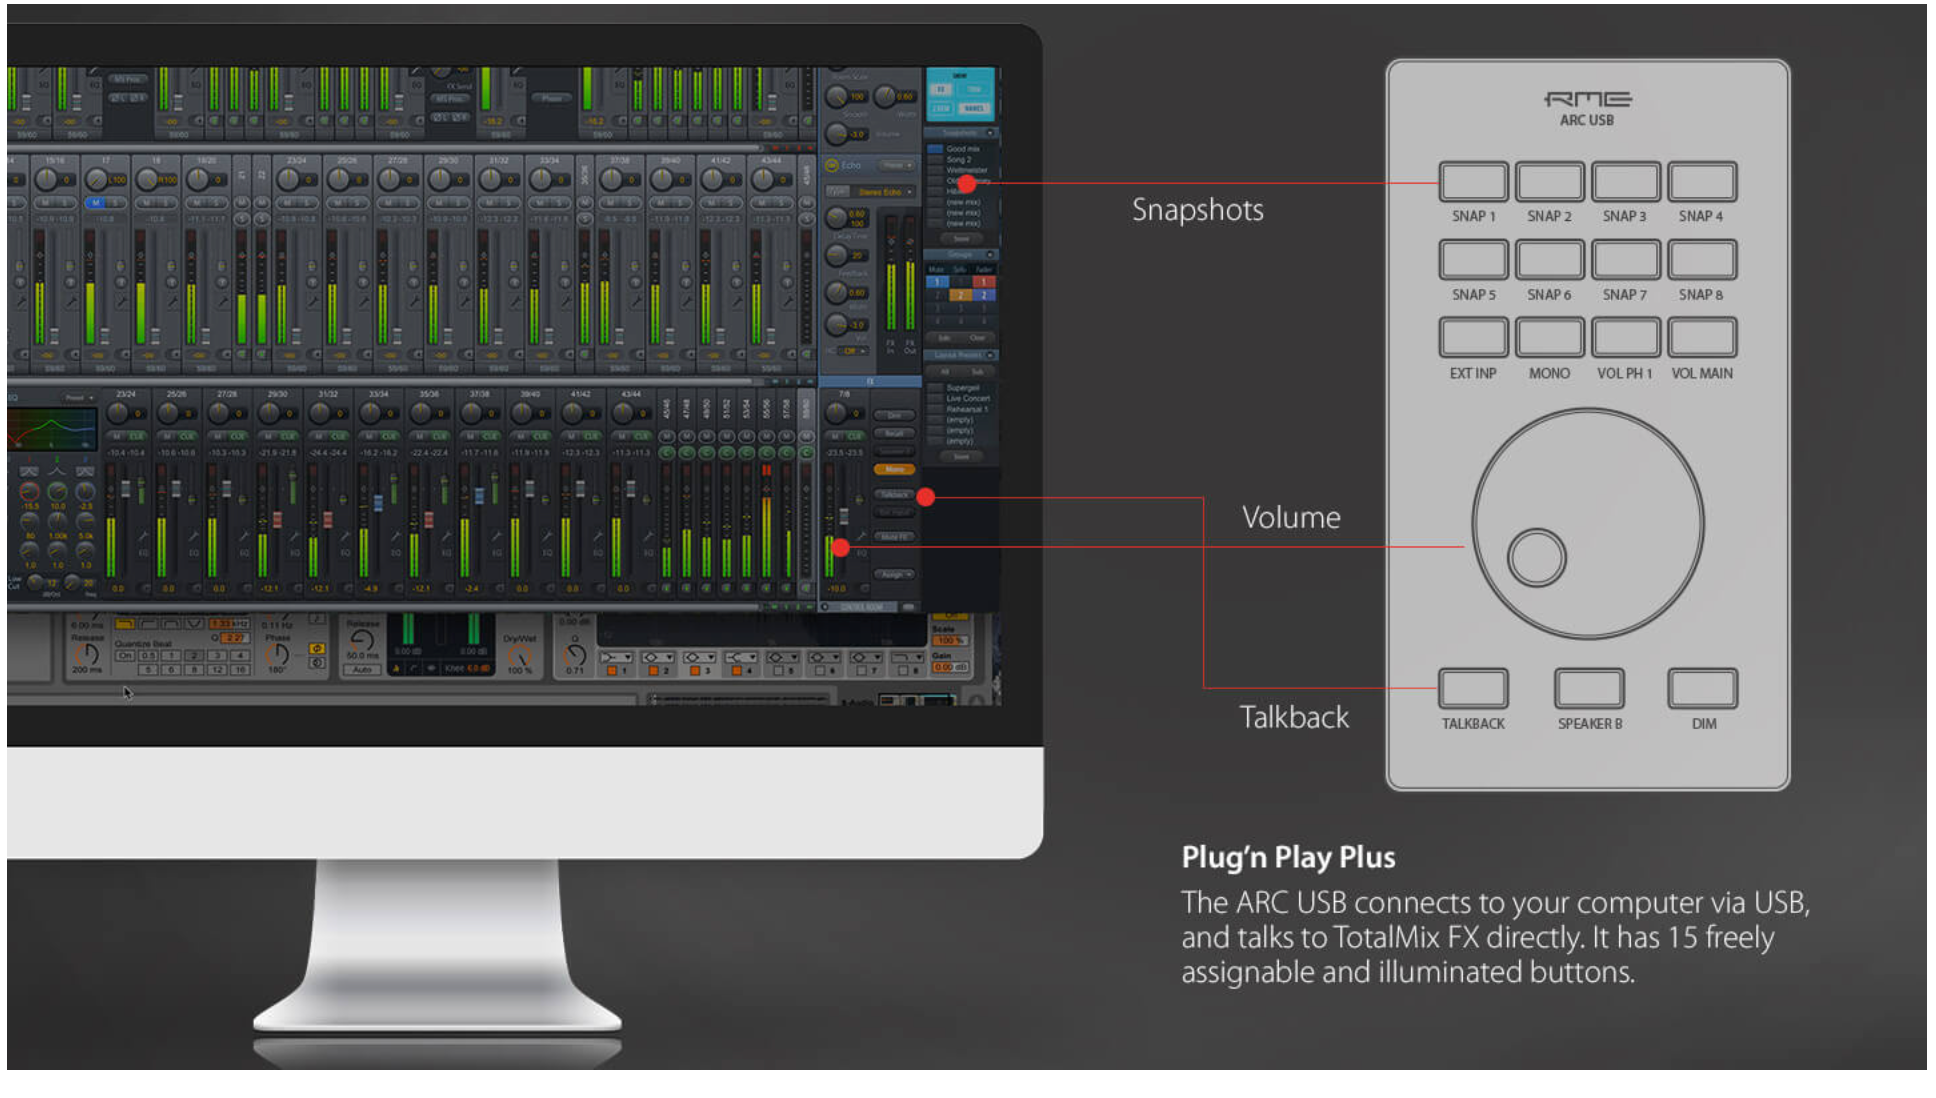Mute mono channel 17
The width and height of the screenshot is (1936, 1098).
pos(95,203)
